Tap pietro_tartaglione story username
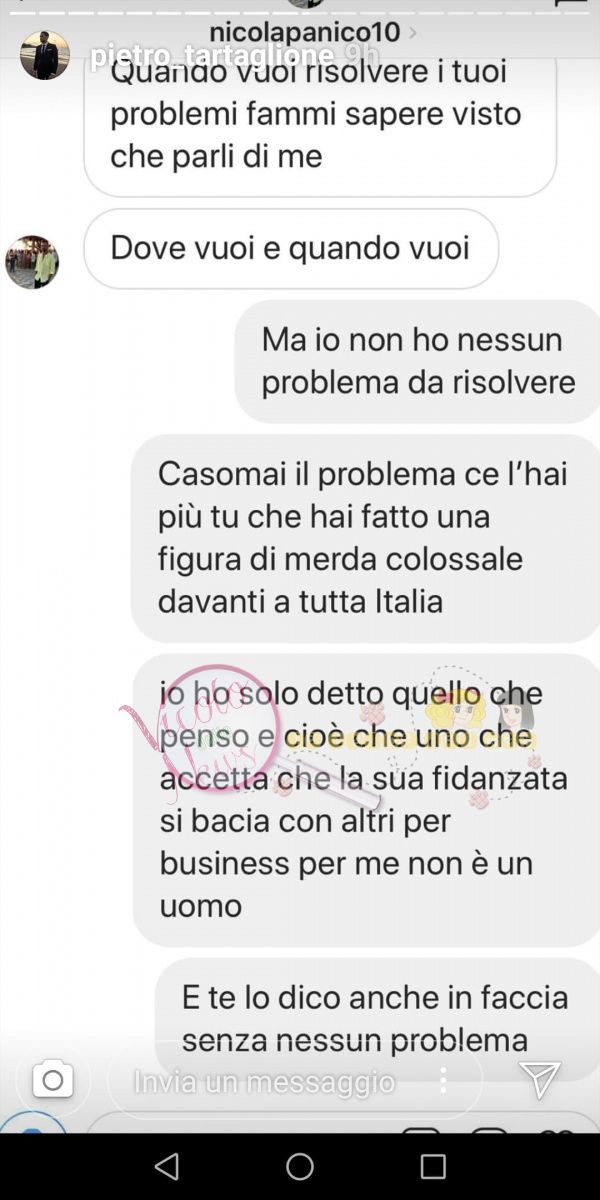This screenshot has width=600, height=1200. [213, 56]
